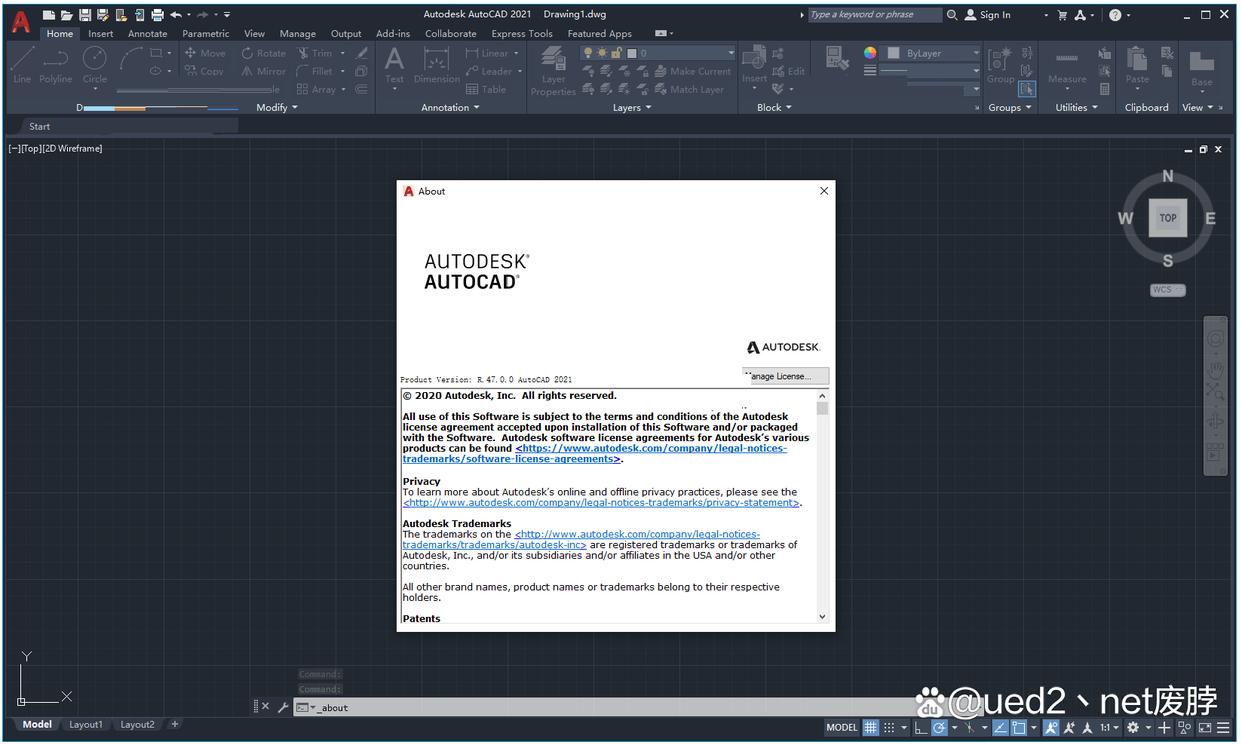Insert a Table from Annotation panel
This screenshot has width=1242, height=745.
(487, 89)
